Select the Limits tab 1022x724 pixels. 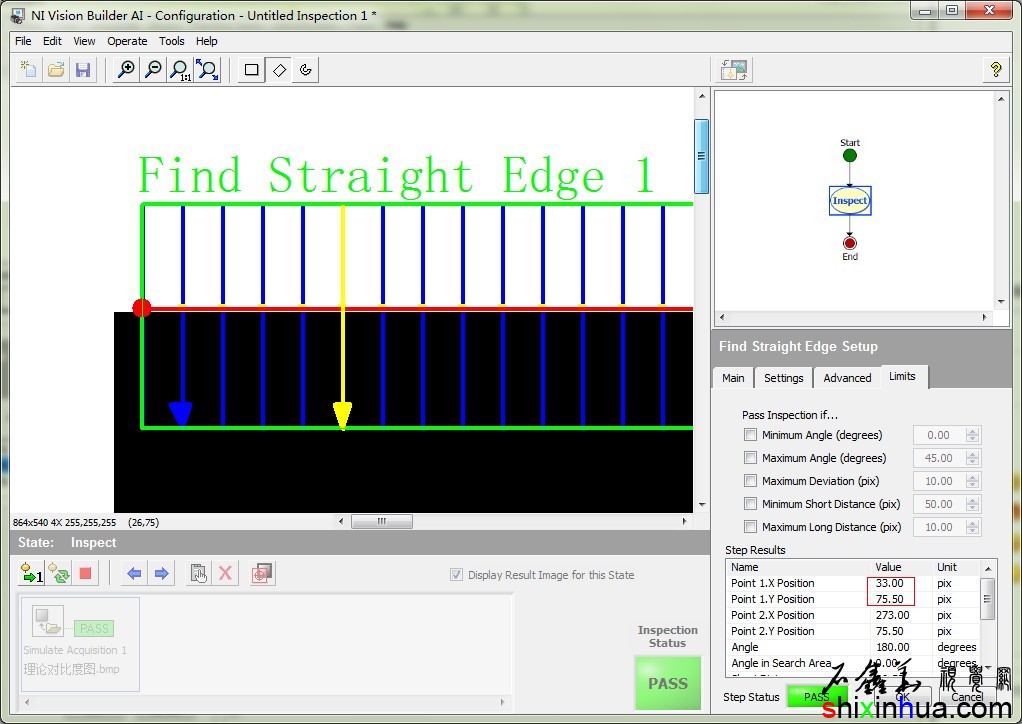click(x=903, y=376)
